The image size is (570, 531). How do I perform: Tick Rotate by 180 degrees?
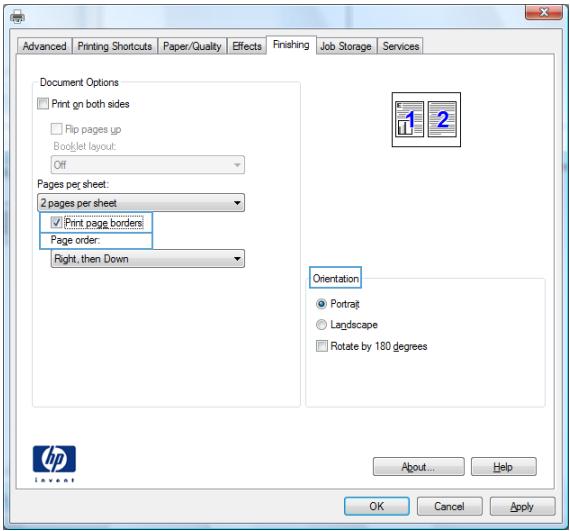click(x=321, y=346)
